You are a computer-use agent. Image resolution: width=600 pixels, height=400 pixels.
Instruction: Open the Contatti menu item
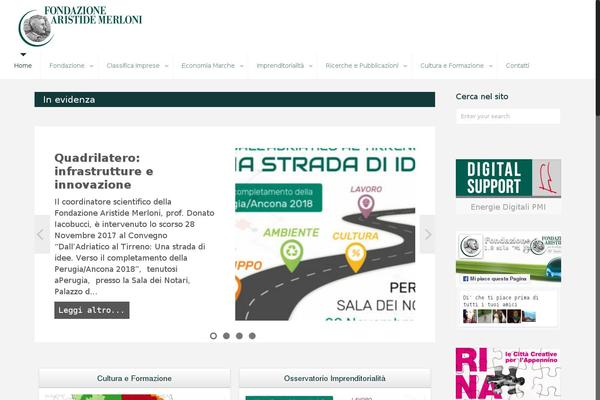[517, 65]
